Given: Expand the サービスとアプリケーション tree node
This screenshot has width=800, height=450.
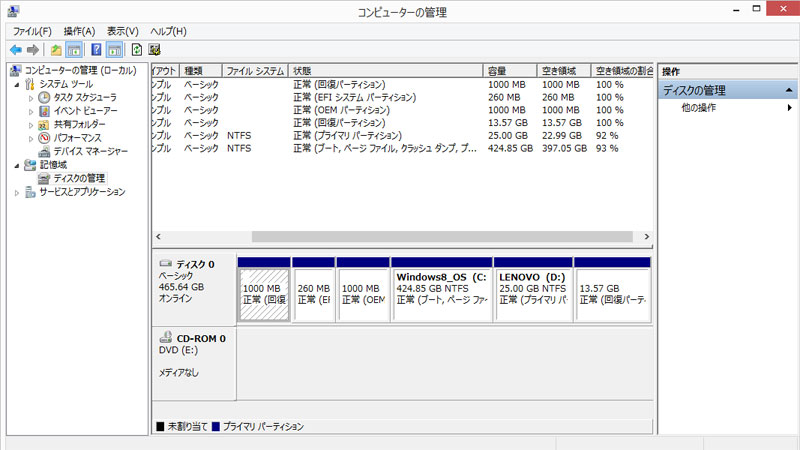Looking at the screenshot, I should coord(17,191).
